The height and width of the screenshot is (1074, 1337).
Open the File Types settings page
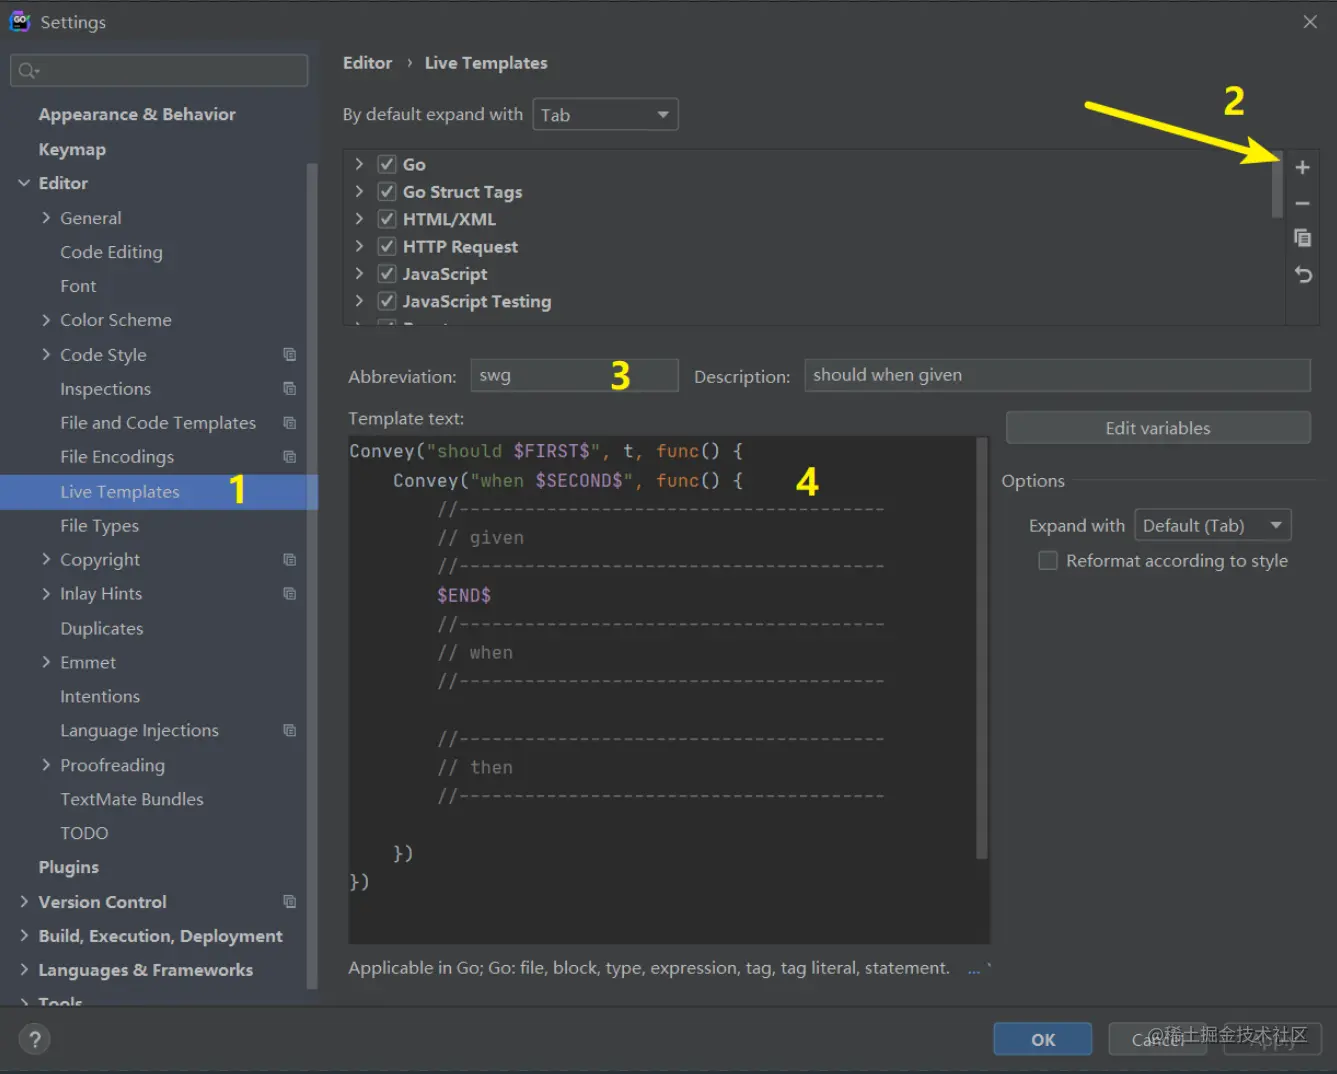pyautogui.click(x=99, y=525)
